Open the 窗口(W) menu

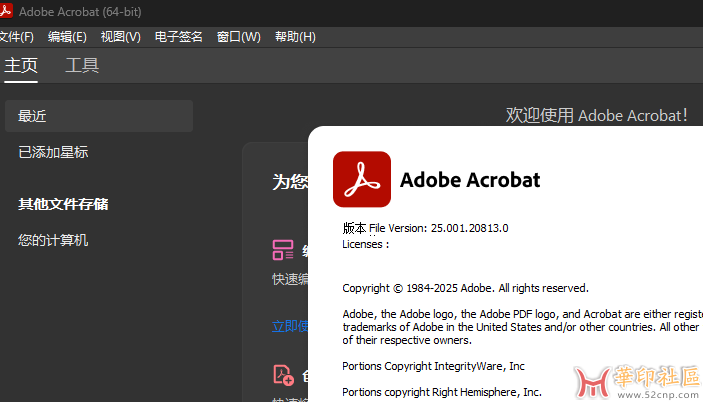click(239, 37)
